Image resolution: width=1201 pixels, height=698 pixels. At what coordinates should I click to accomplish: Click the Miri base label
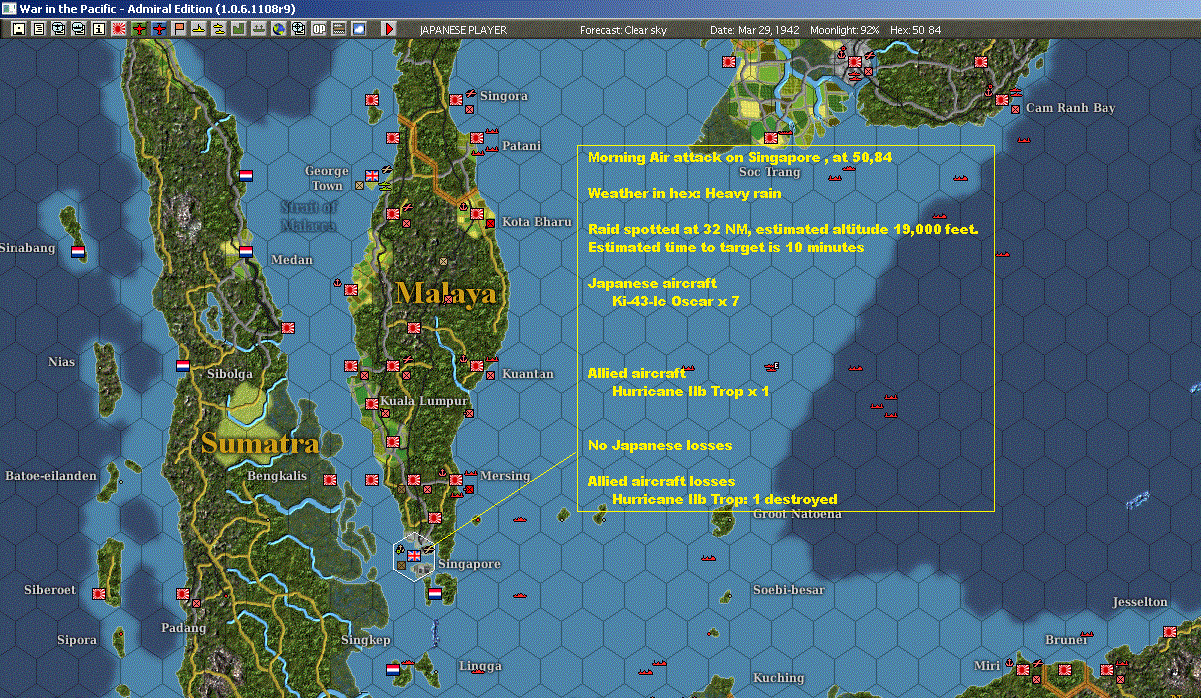986,666
